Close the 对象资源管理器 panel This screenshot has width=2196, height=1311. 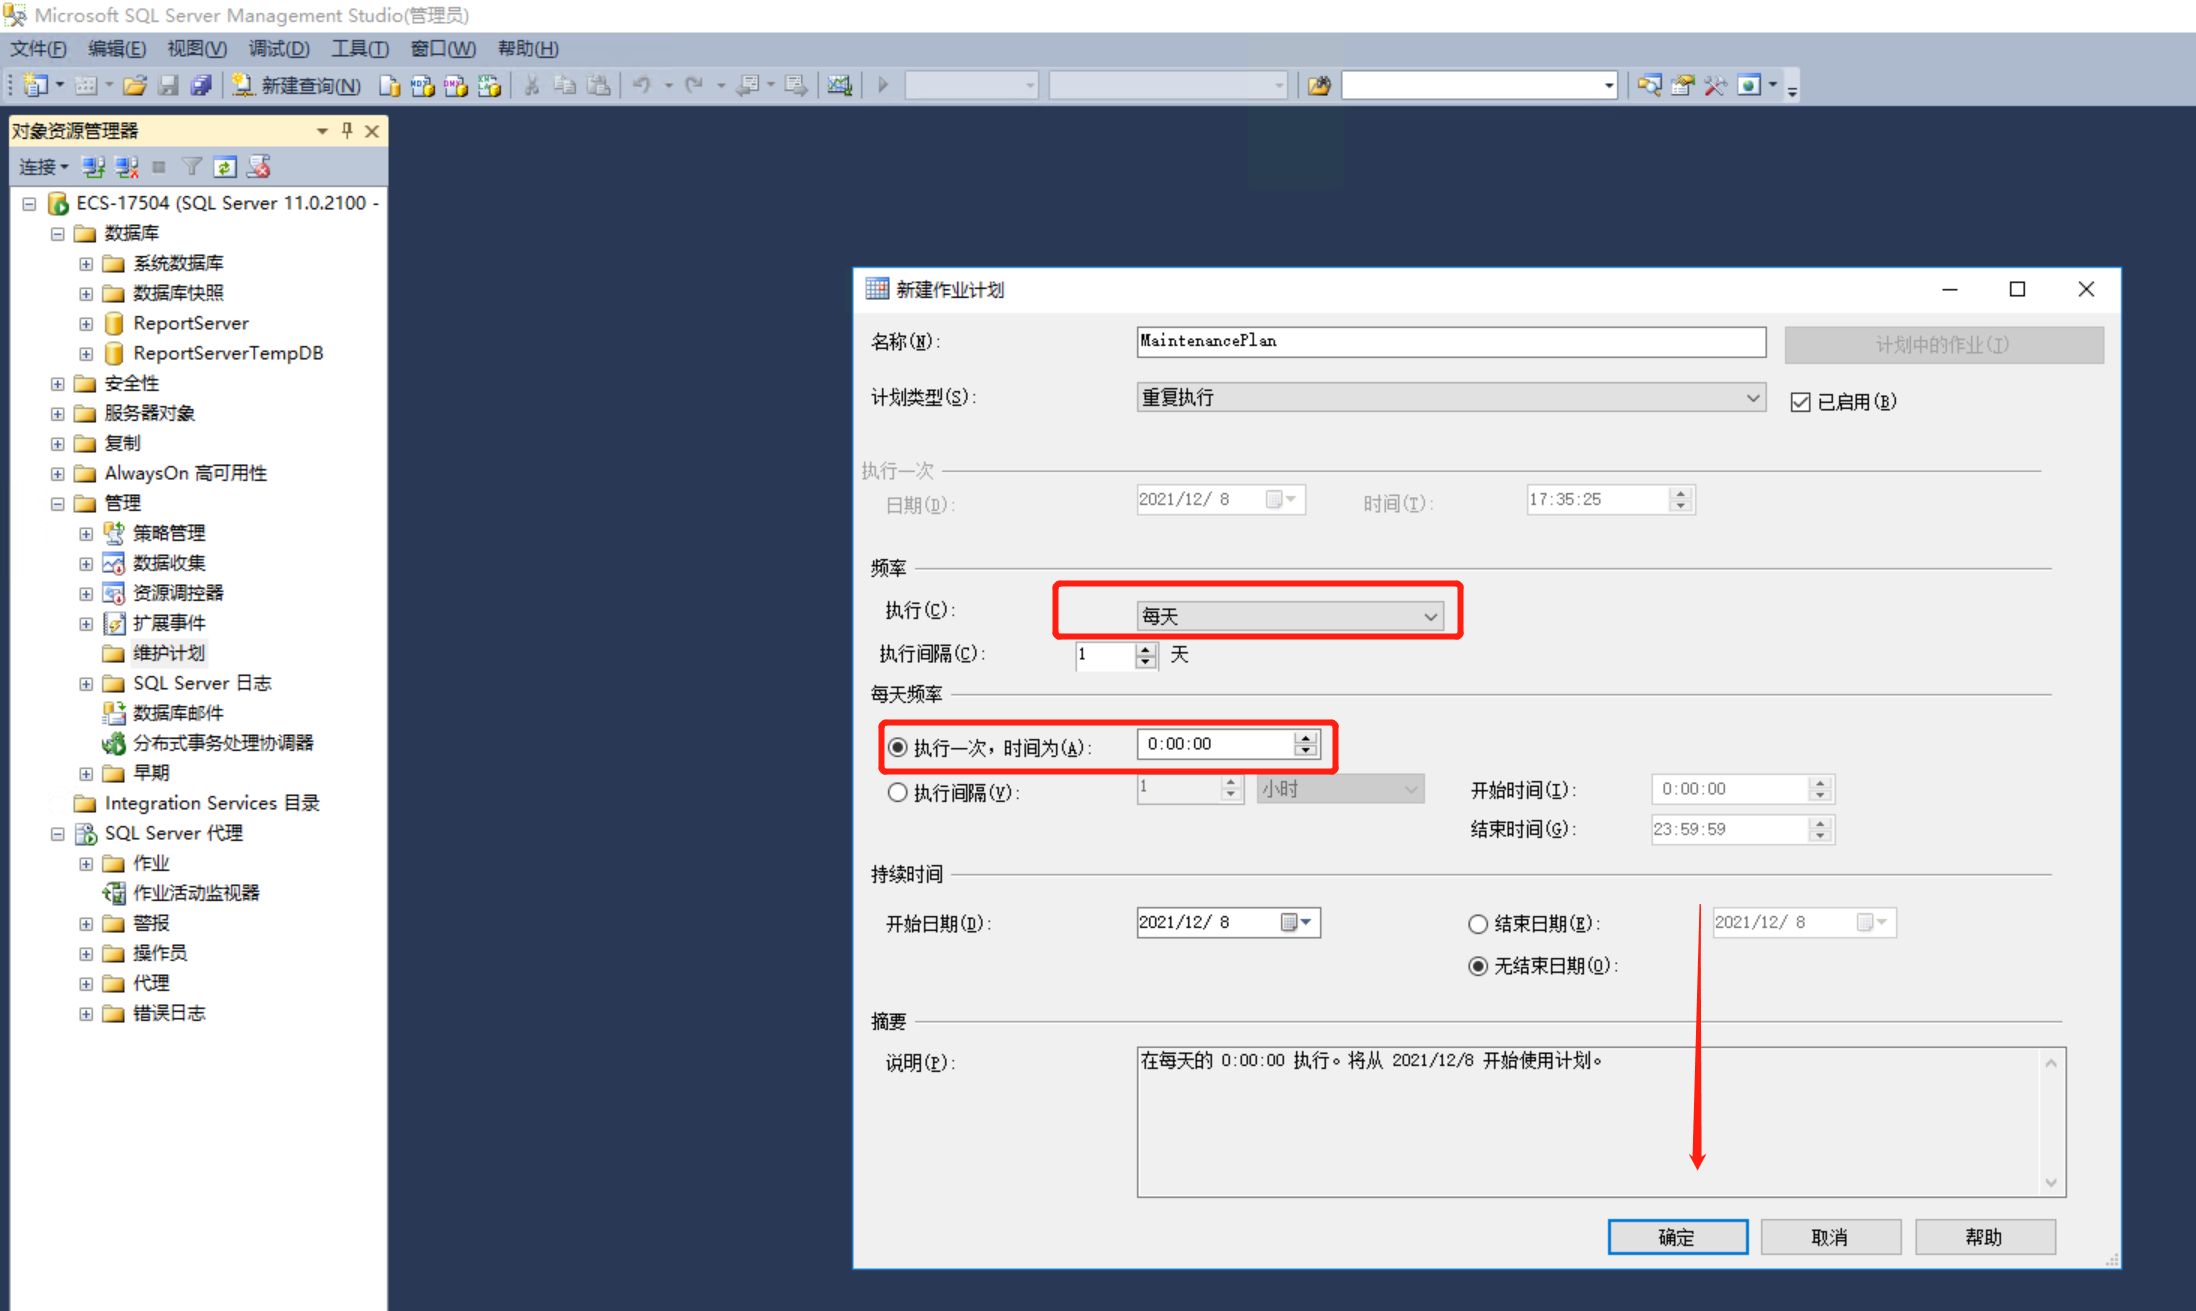pyautogui.click(x=372, y=130)
